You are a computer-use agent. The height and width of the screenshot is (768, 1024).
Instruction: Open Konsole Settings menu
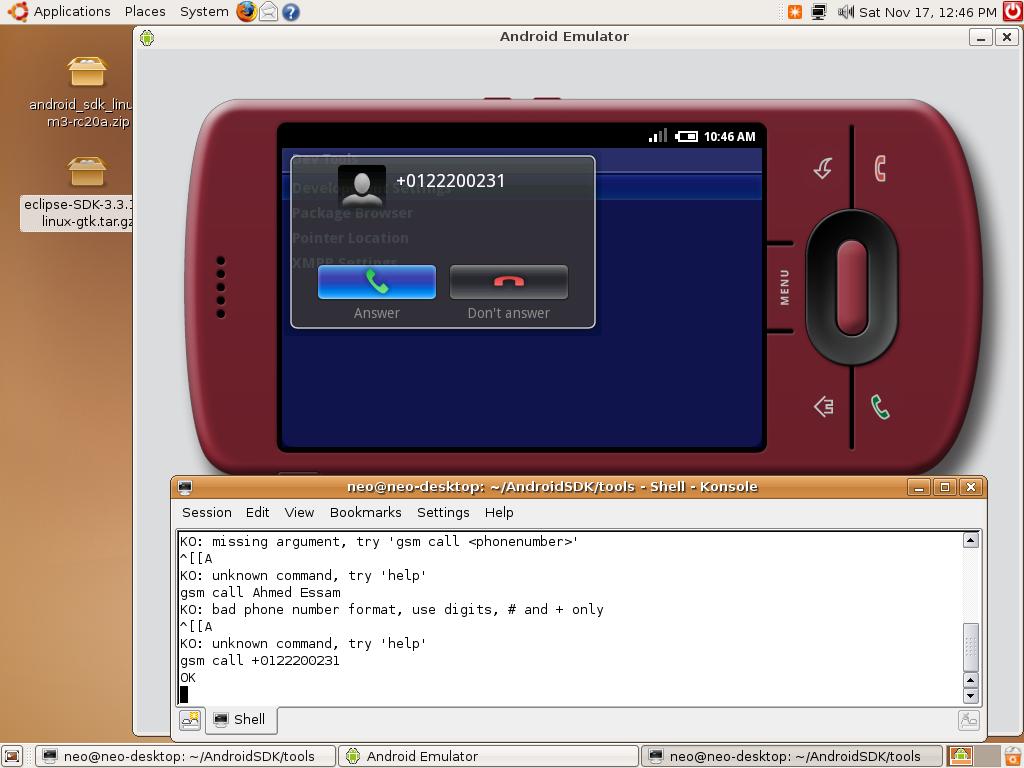(x=443, y=513)
